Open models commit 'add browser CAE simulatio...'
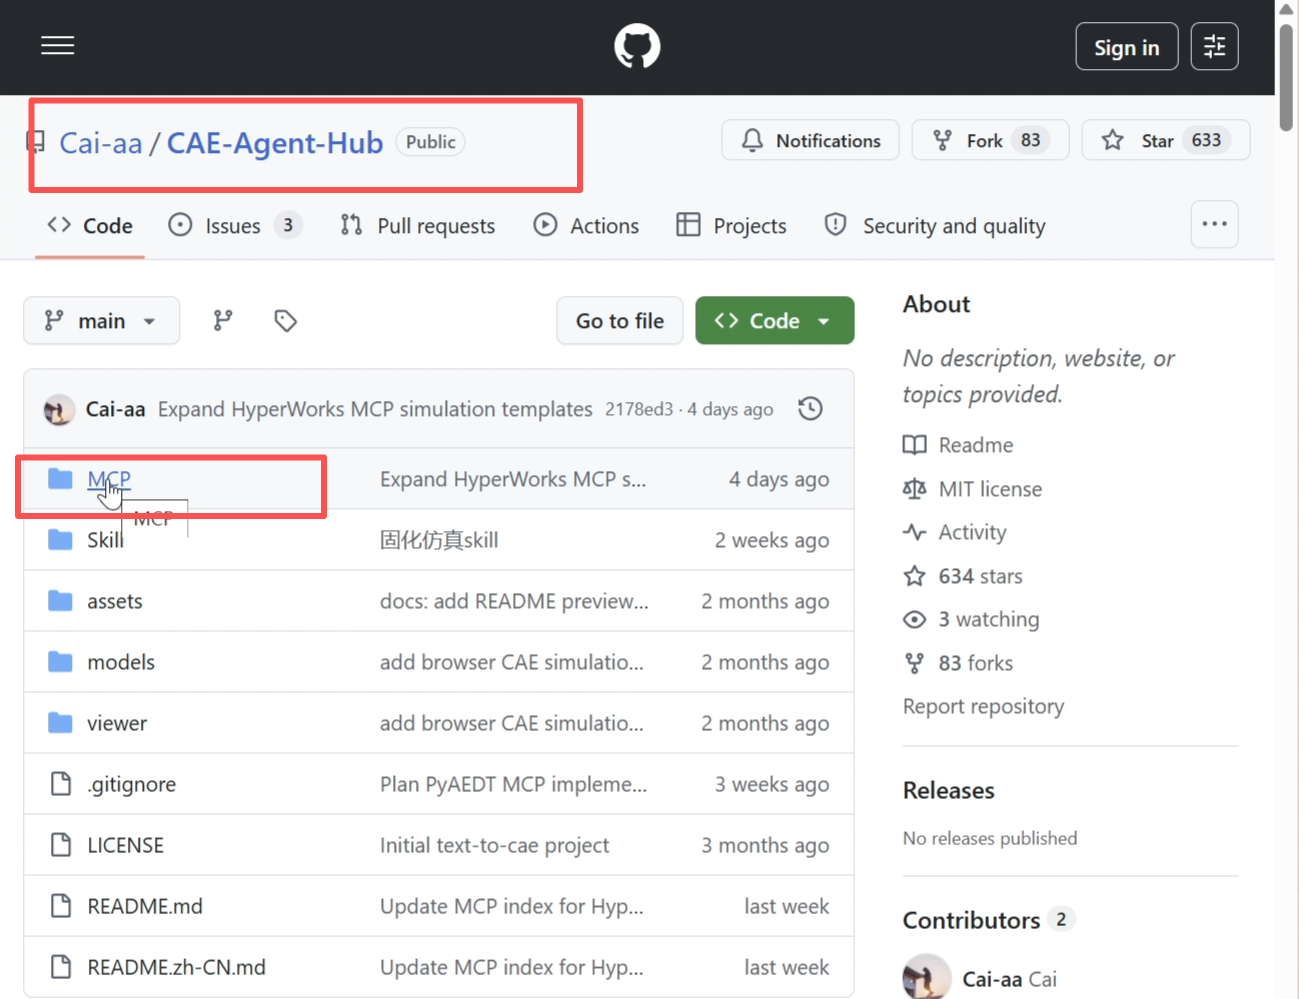 pyautogui.click(x=512, y=662)
